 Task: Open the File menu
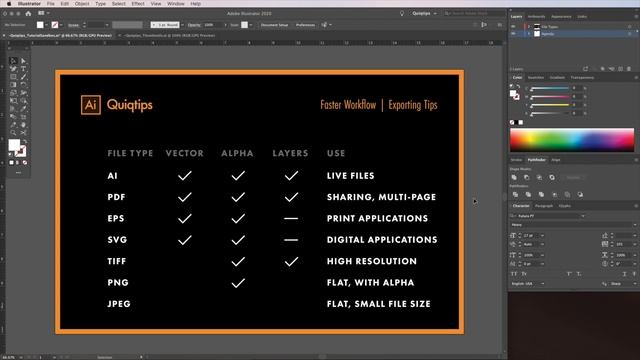tap(51, 4)
